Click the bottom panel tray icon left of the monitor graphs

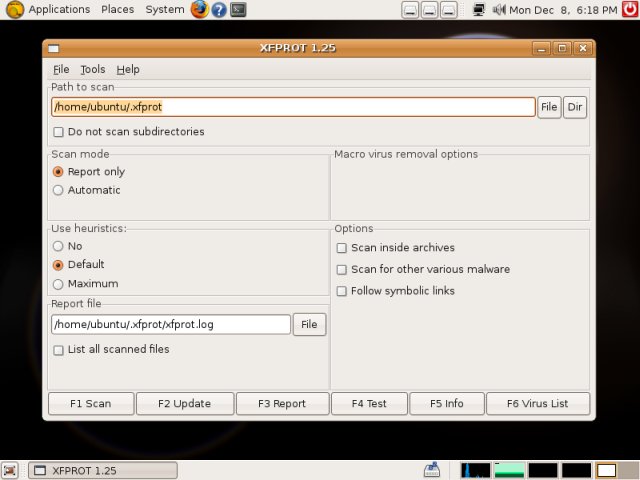click(x=431, y=470)
